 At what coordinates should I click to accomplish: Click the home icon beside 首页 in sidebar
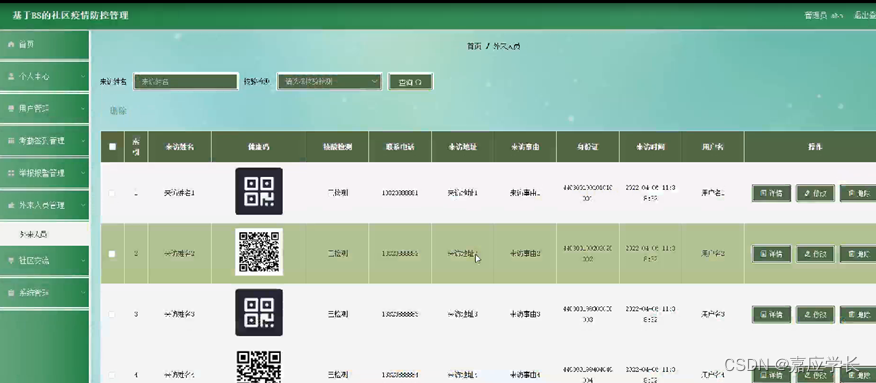click(11, 44)
